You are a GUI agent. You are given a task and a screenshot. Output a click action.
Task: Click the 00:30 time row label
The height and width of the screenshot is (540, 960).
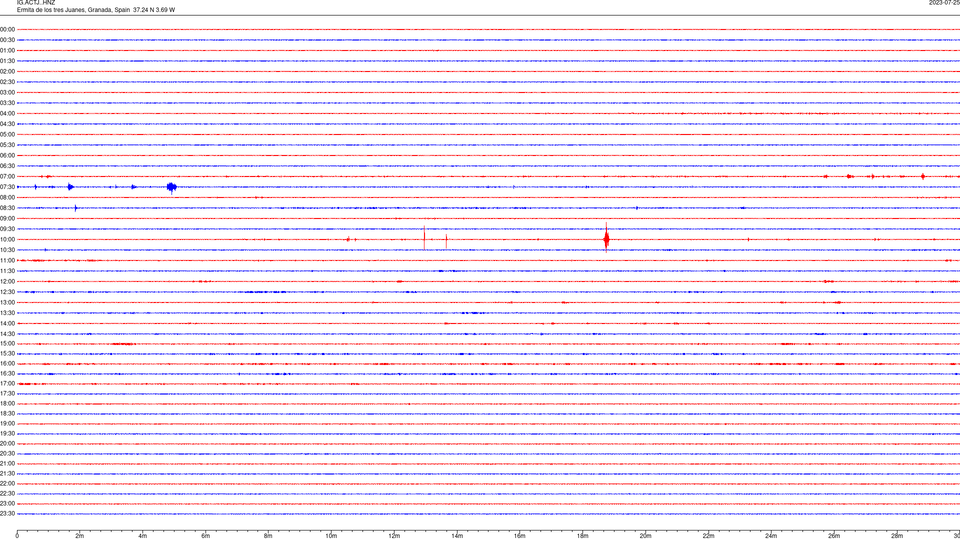coord(7,40)
